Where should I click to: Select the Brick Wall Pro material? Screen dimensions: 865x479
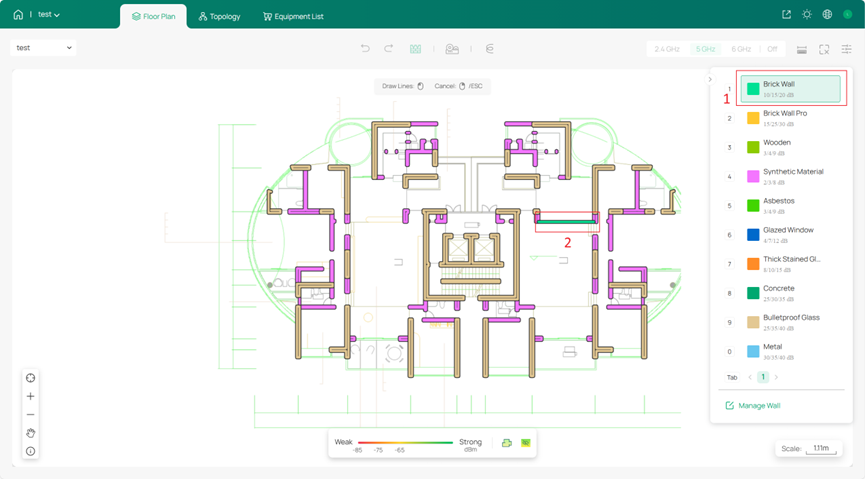(791, 118)
